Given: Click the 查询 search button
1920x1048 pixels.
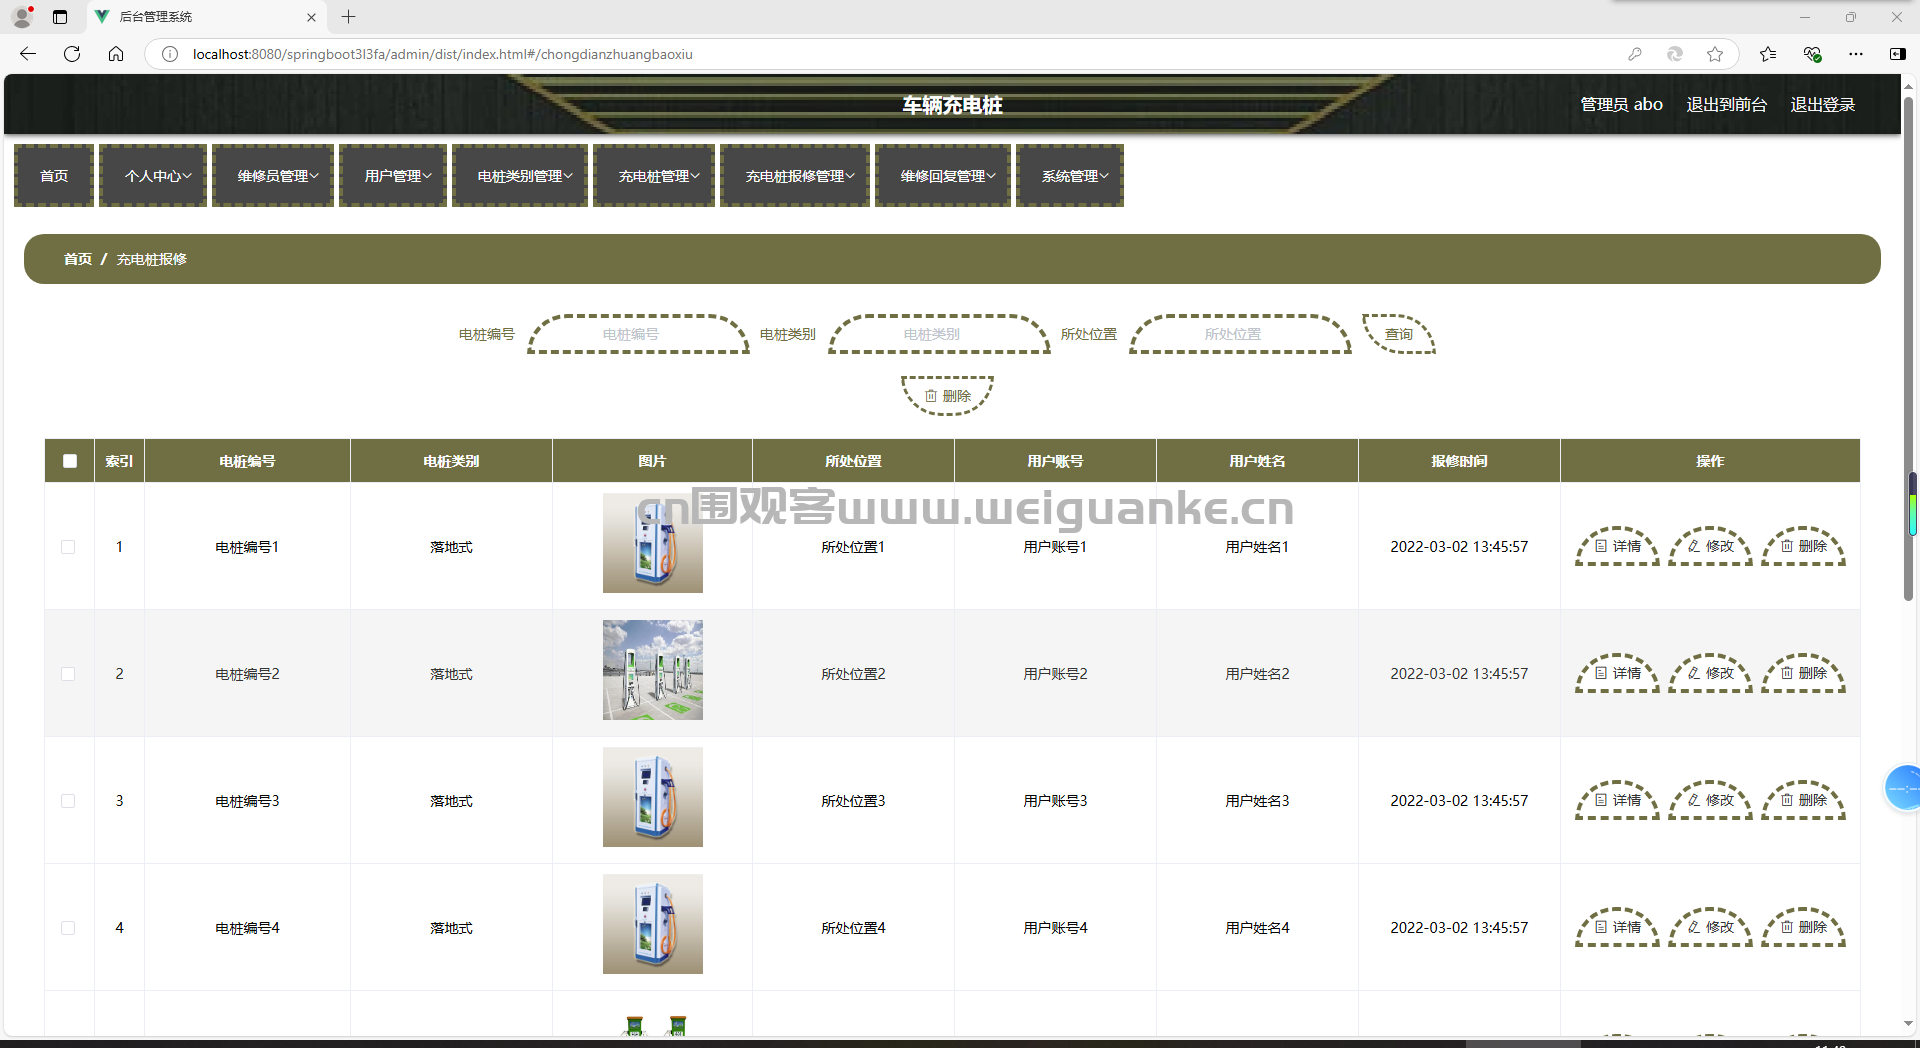Looking at the screenshot, I should tap(1399, 334).
